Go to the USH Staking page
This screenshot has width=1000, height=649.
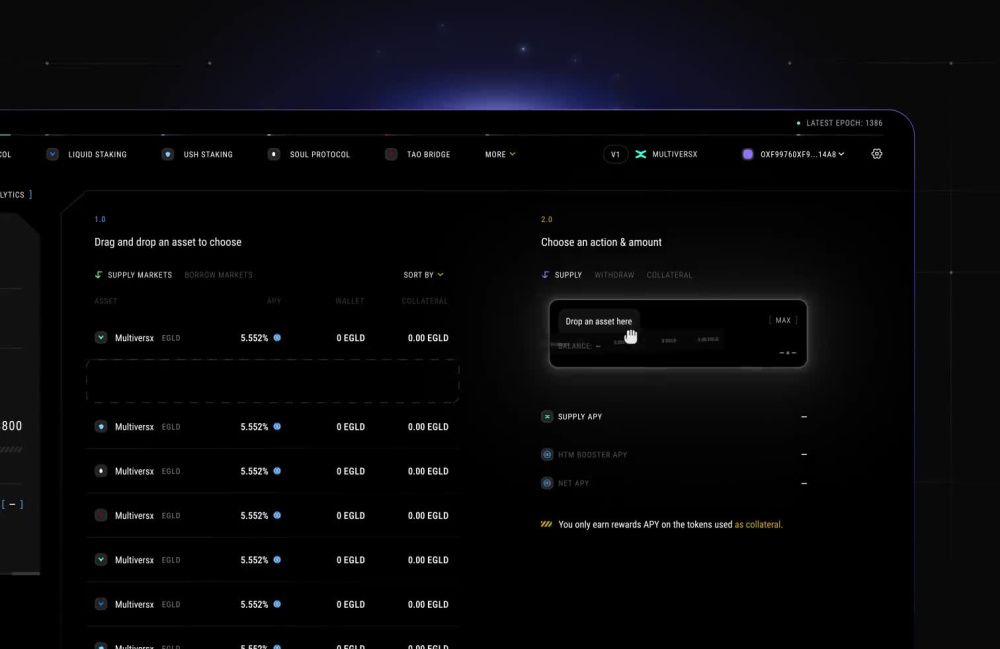208,154
